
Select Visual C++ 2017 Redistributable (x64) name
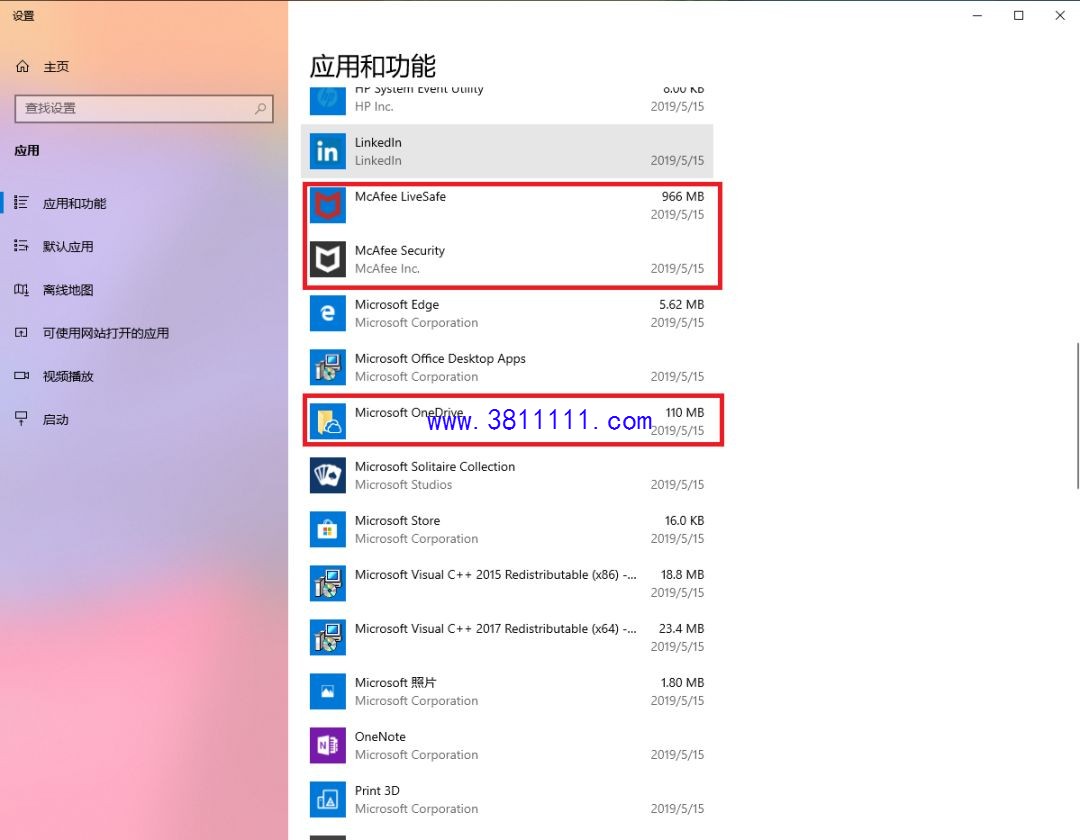pos(495,629)
